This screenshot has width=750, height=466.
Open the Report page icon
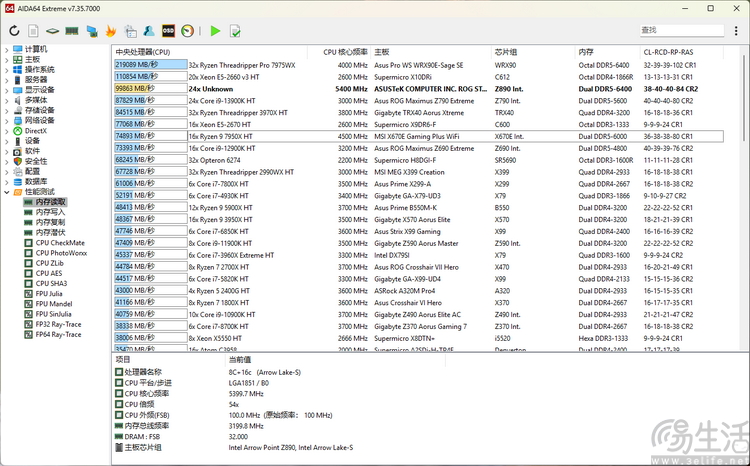pyautogui.click(x=33, y=31)
